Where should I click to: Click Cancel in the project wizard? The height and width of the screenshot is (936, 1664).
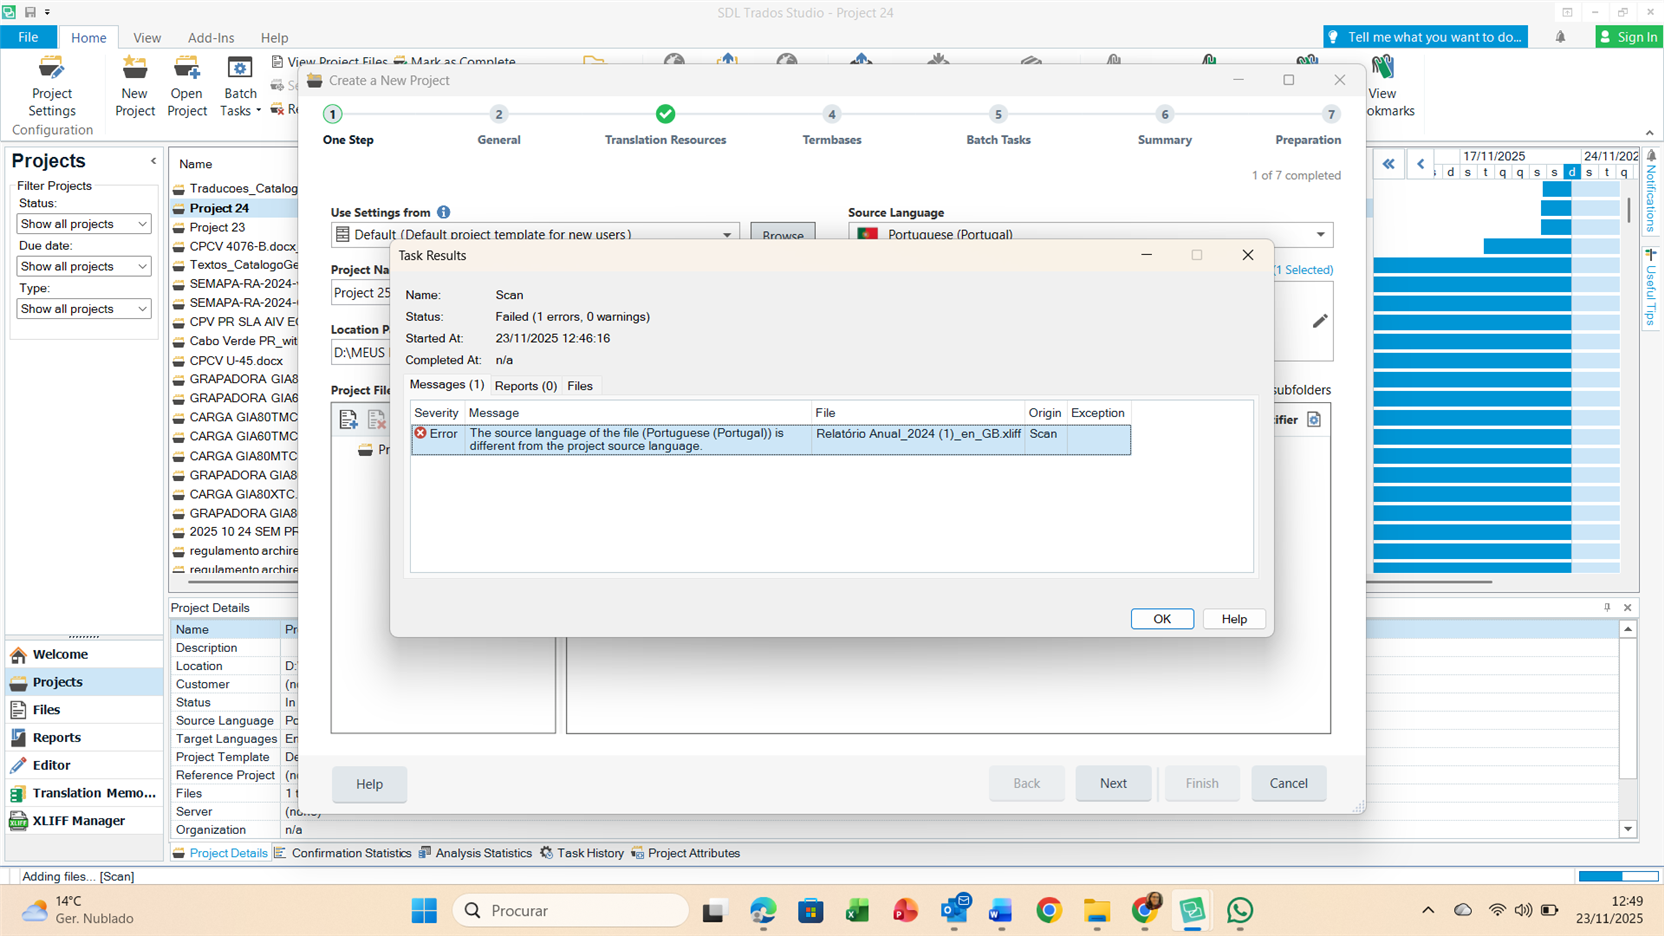[x=1288, y=783]
